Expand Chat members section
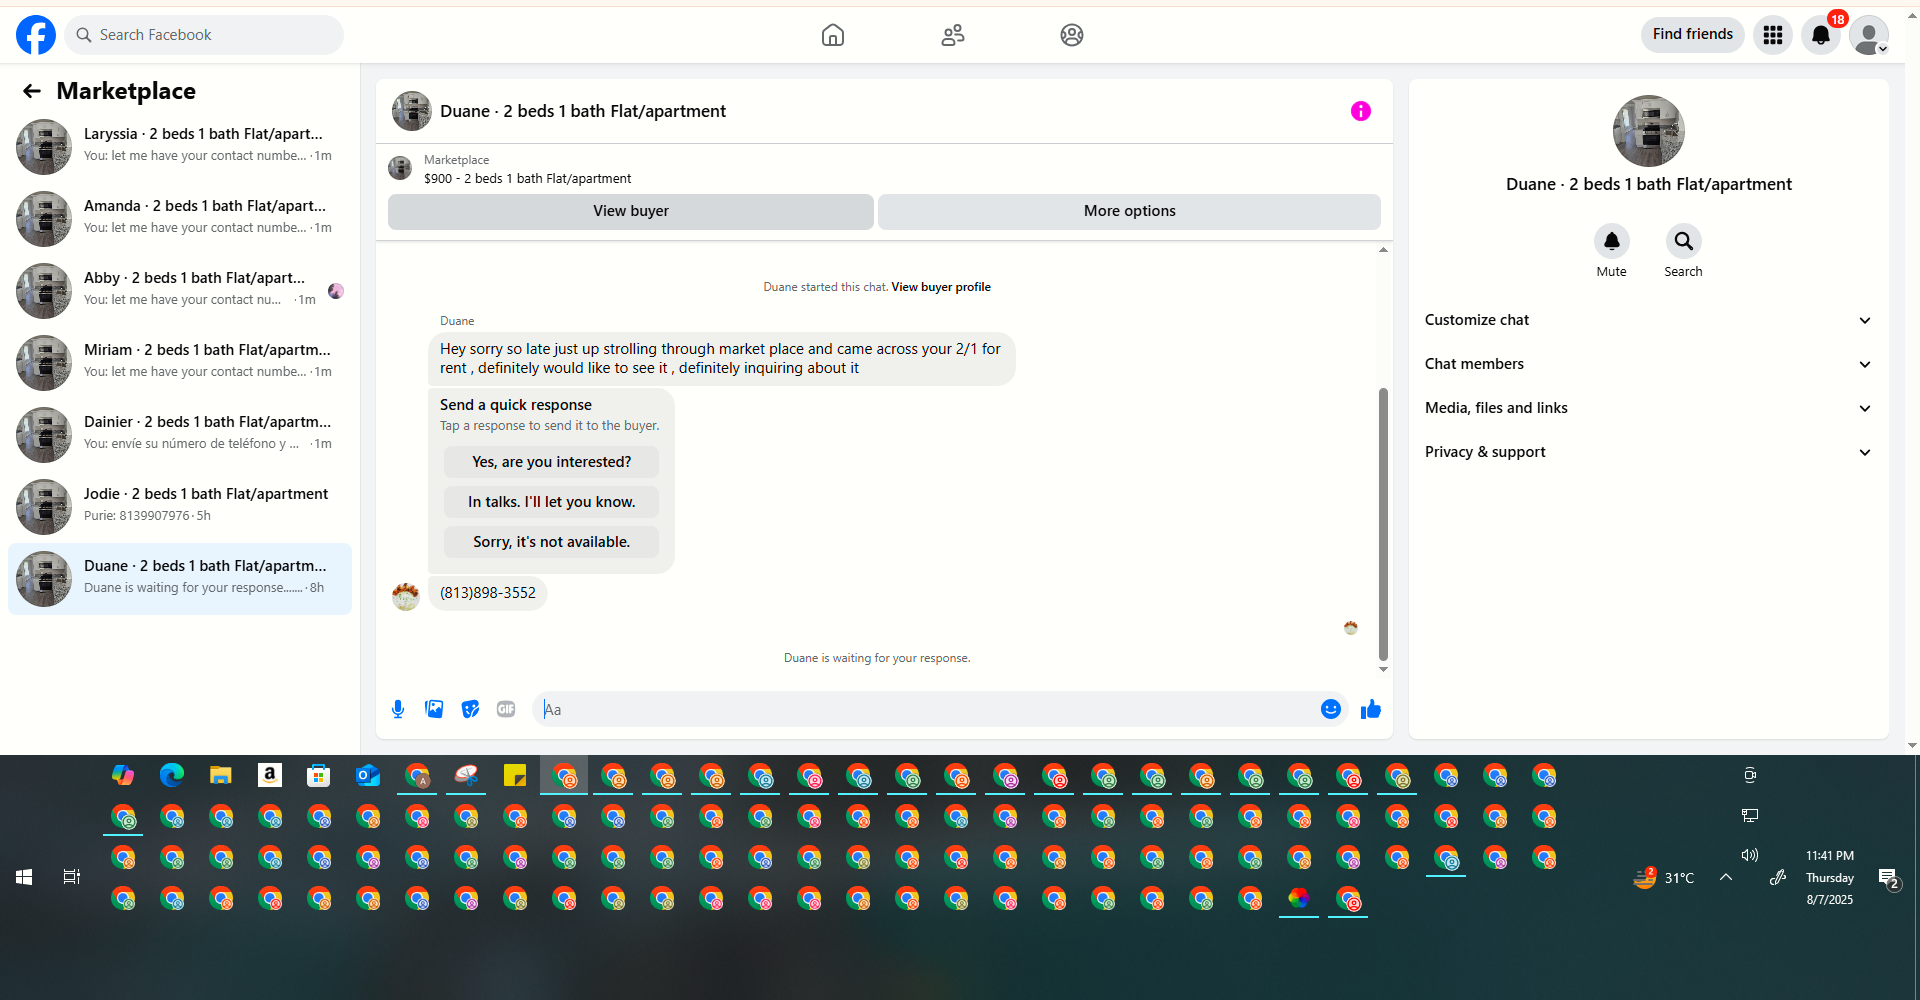The image size is (1920, 1000). click(x=1648, y=364)
